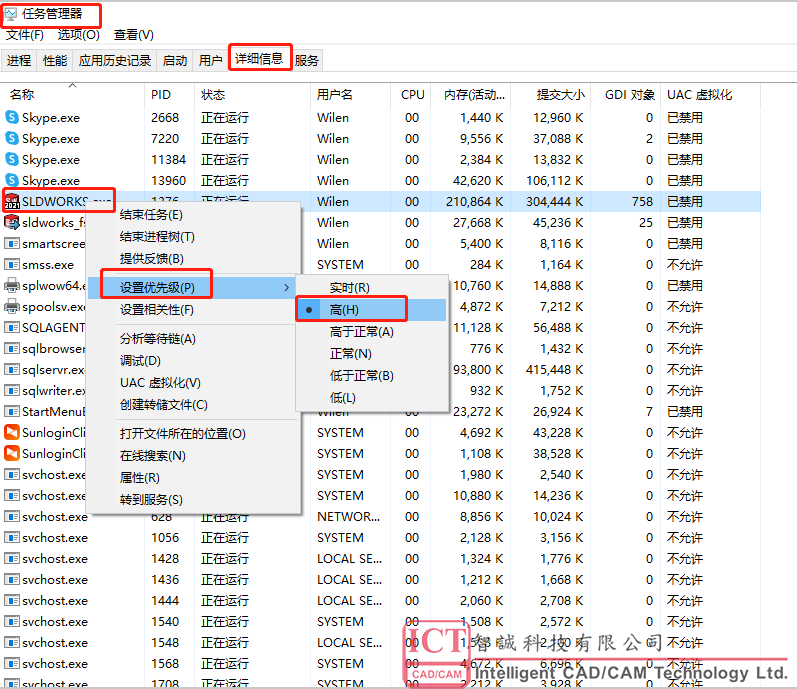Click the SLDWORKS 2021 process icon
Image resolution: width=797 pixels, height=689 pixels.
(x=12, y=202)
